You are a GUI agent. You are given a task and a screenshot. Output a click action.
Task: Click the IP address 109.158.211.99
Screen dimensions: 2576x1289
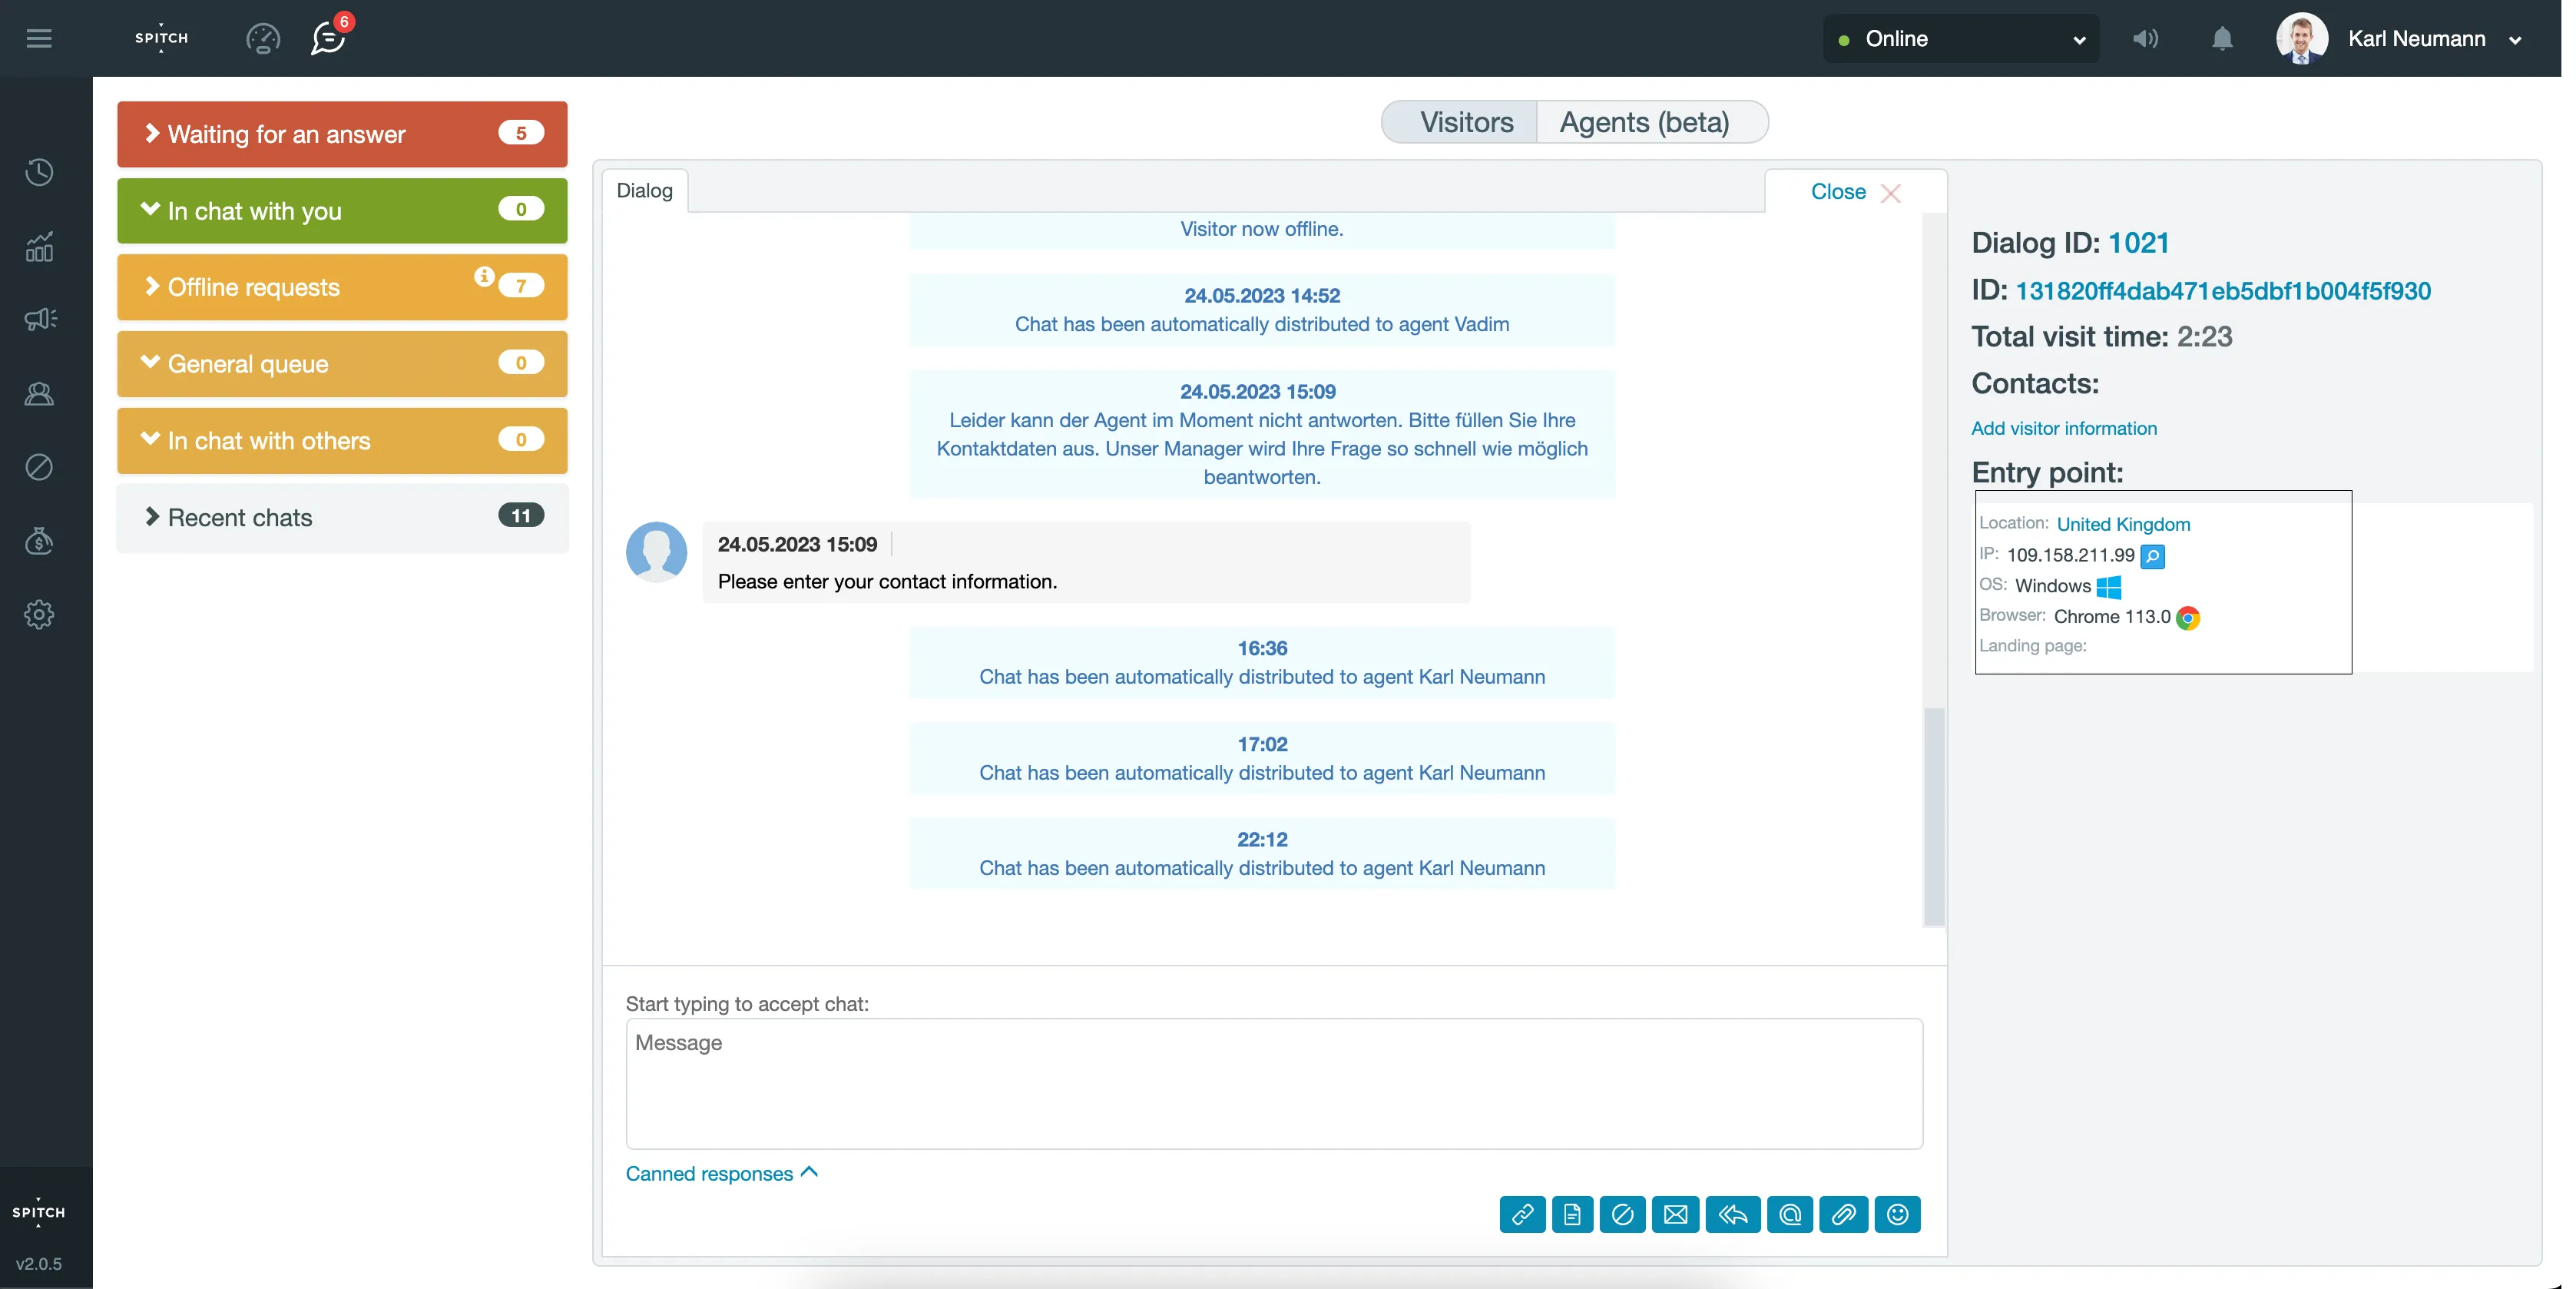(2070, 555)
